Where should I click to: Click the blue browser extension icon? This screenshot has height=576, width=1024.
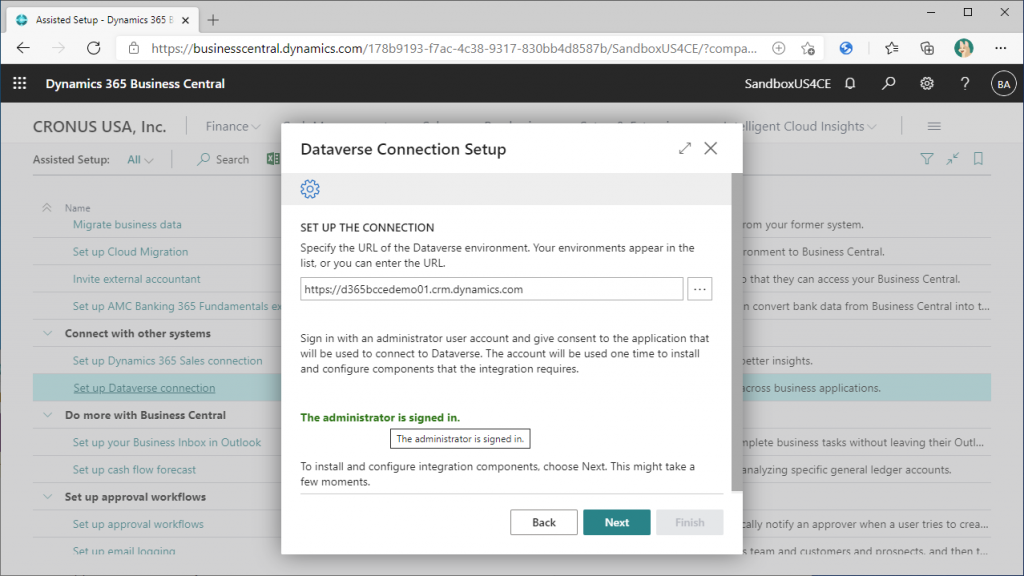click(846, 48)
